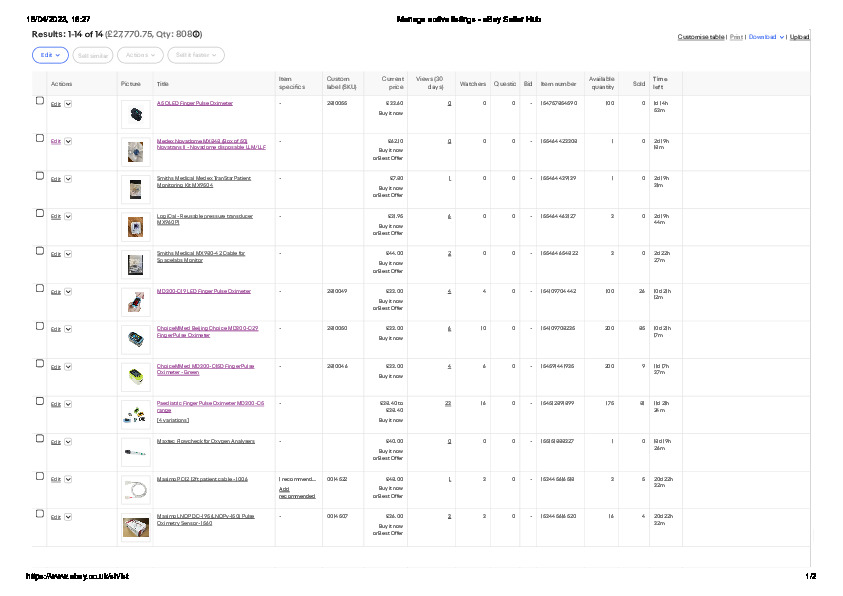
Task: Expand the Download dropdown above the table
Action: (765, 37)
